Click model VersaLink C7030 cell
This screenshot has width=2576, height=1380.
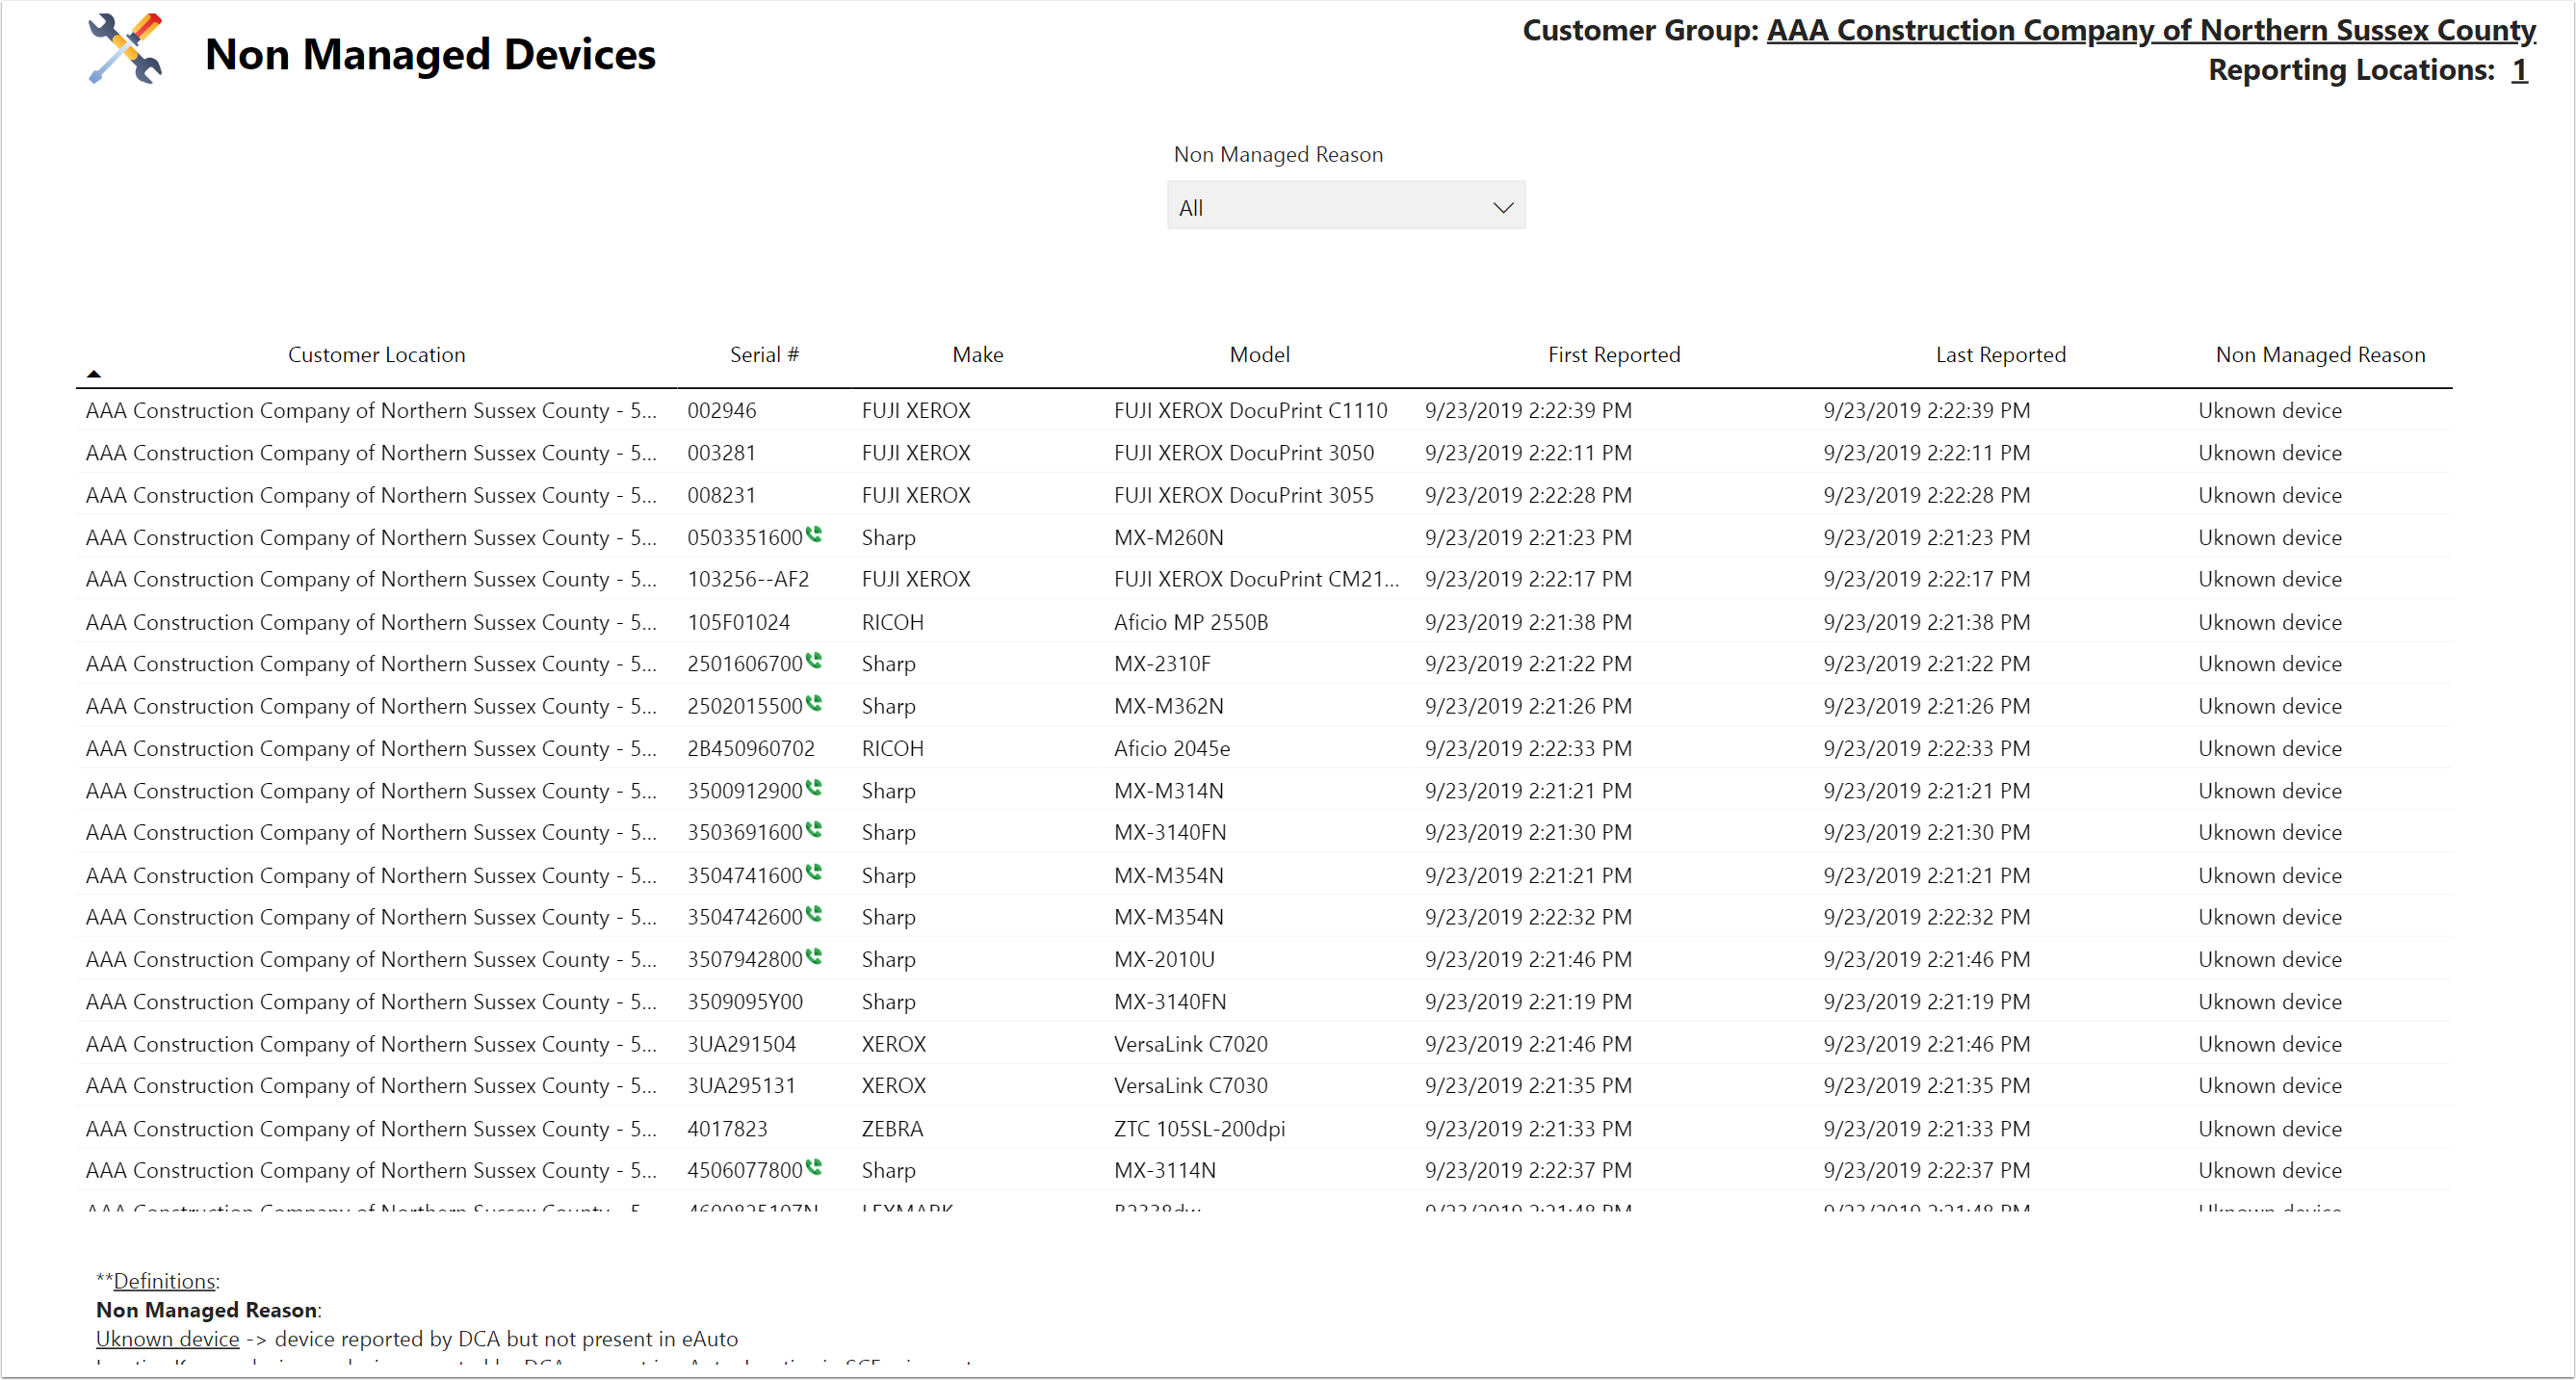pos(1191,1086)
